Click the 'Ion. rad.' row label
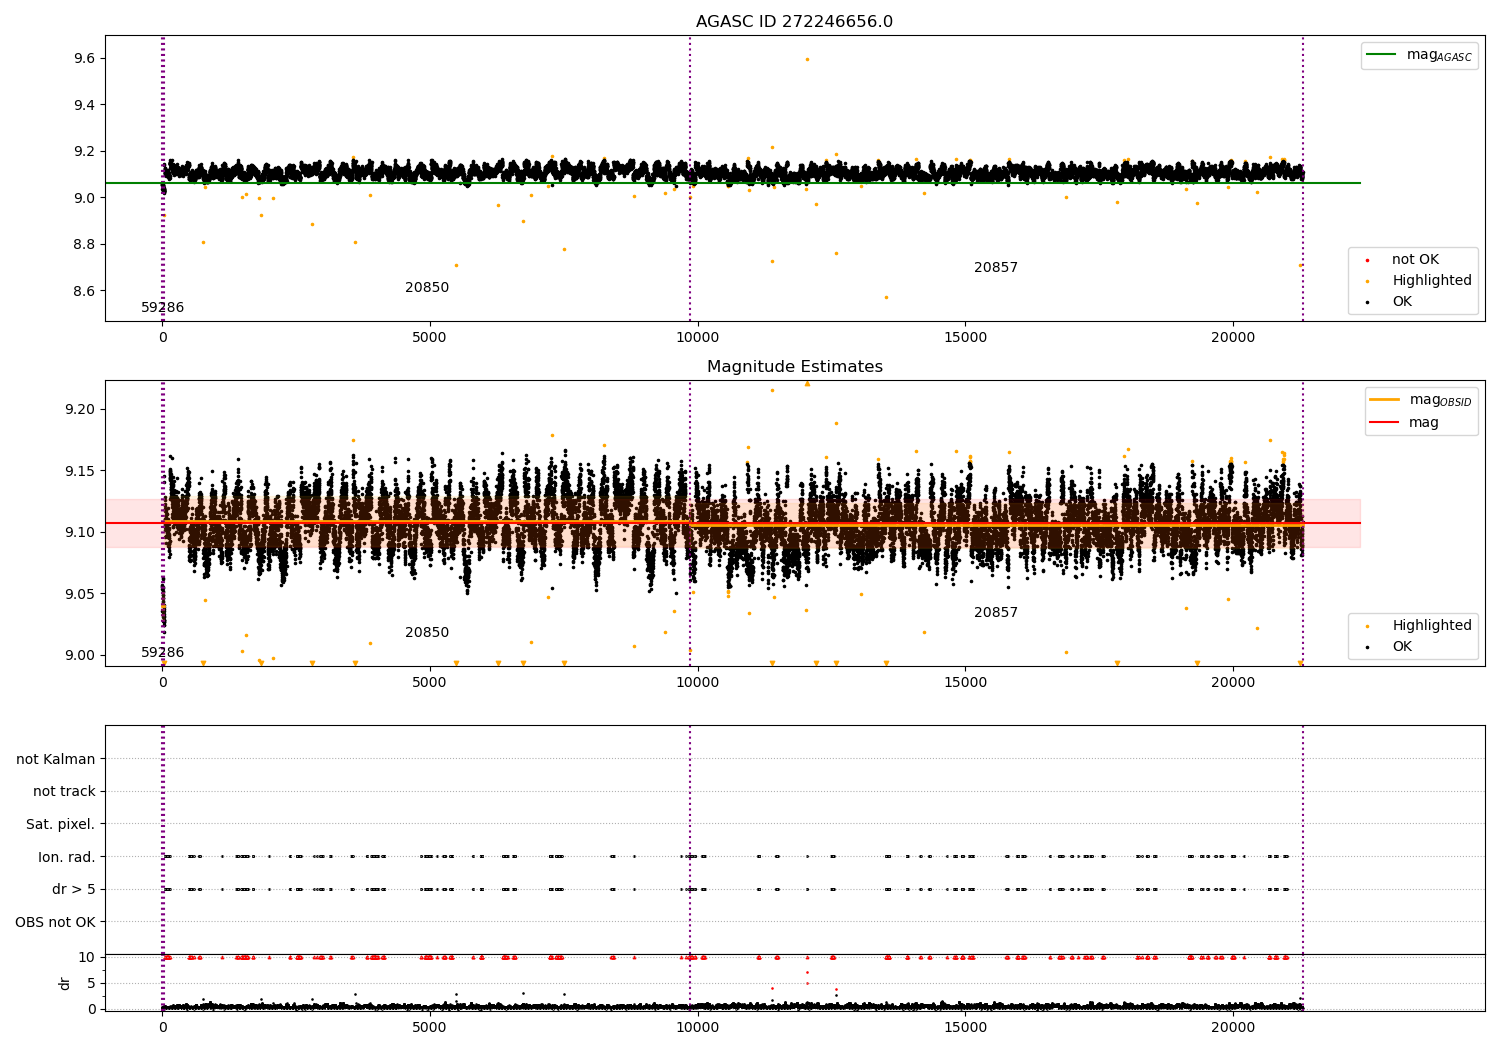 click(67, 857)
